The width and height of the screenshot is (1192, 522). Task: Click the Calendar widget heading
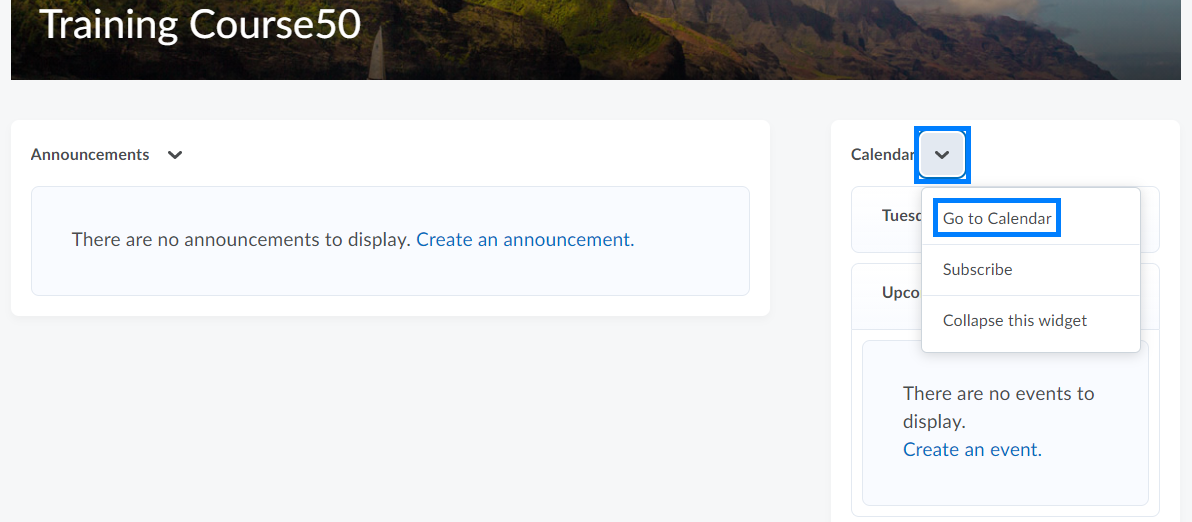(x=881, y=155)
